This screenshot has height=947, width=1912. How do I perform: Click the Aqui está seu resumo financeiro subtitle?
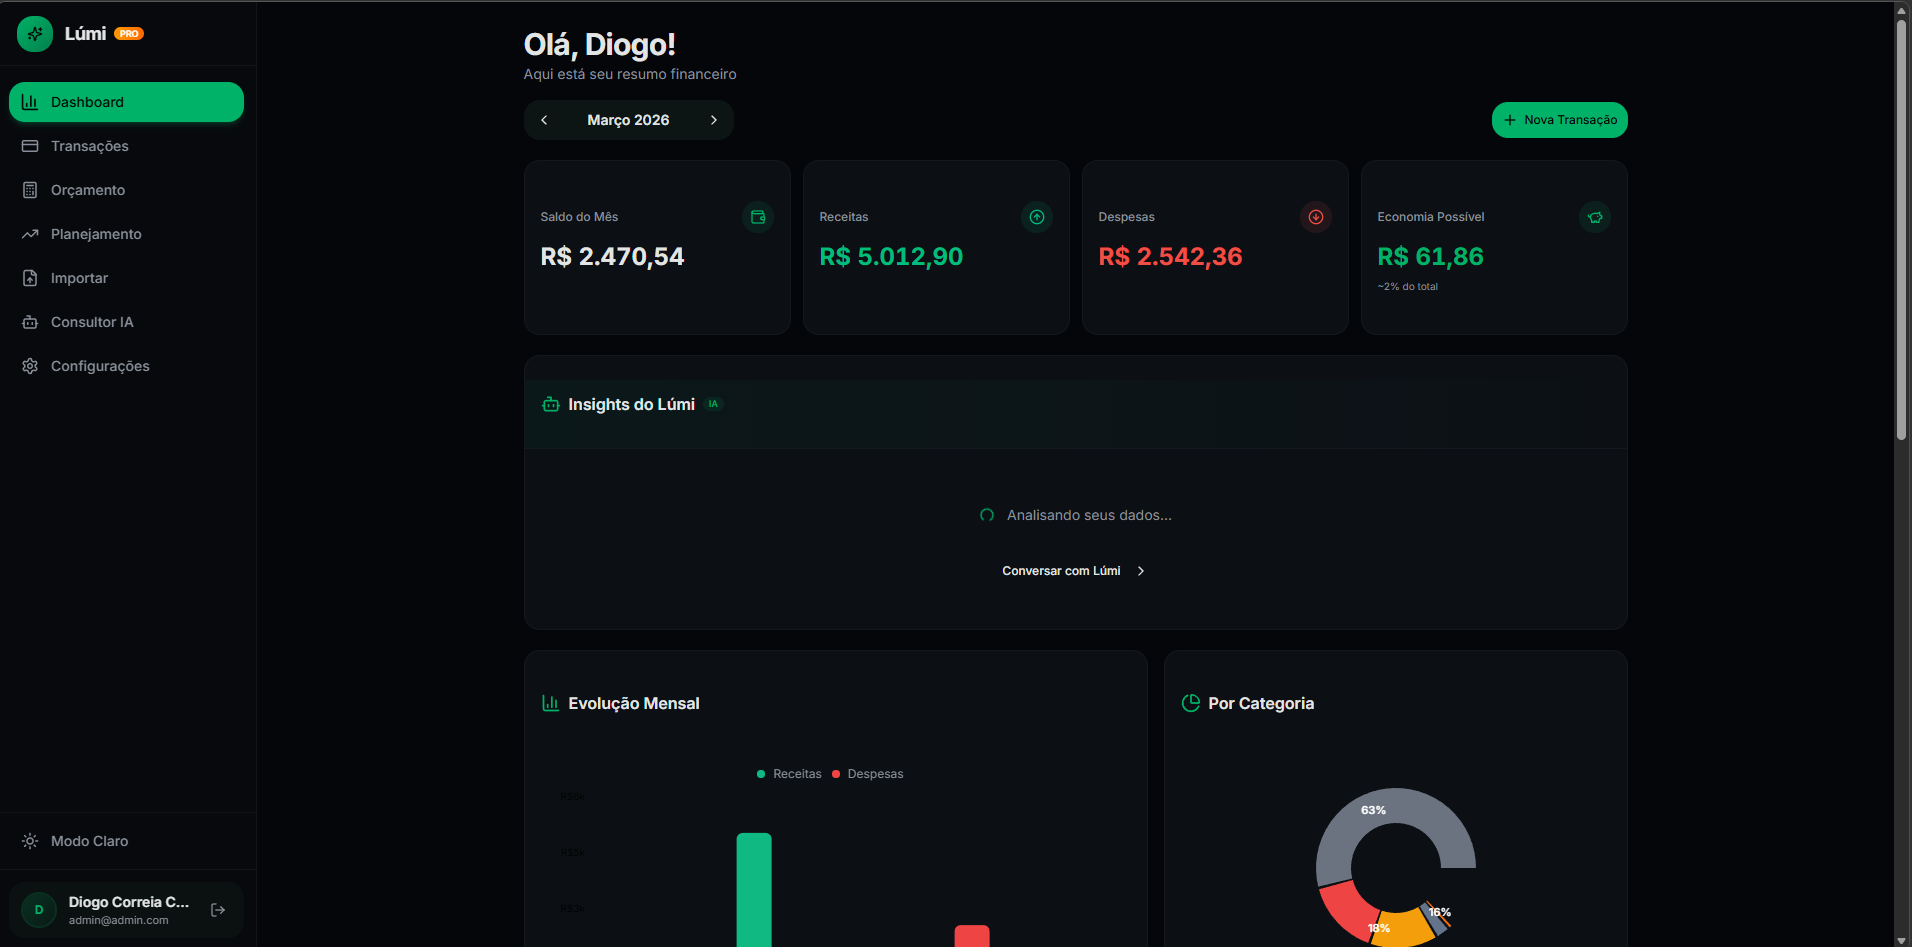tap(630, 74)
